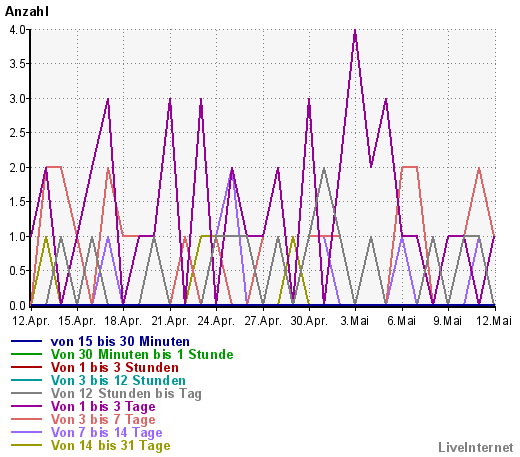The height and width of the screenshot is (457, 520).
Task: Click the gray peak at 2.0 after 30.Apr.
Action: click(324, 168)
